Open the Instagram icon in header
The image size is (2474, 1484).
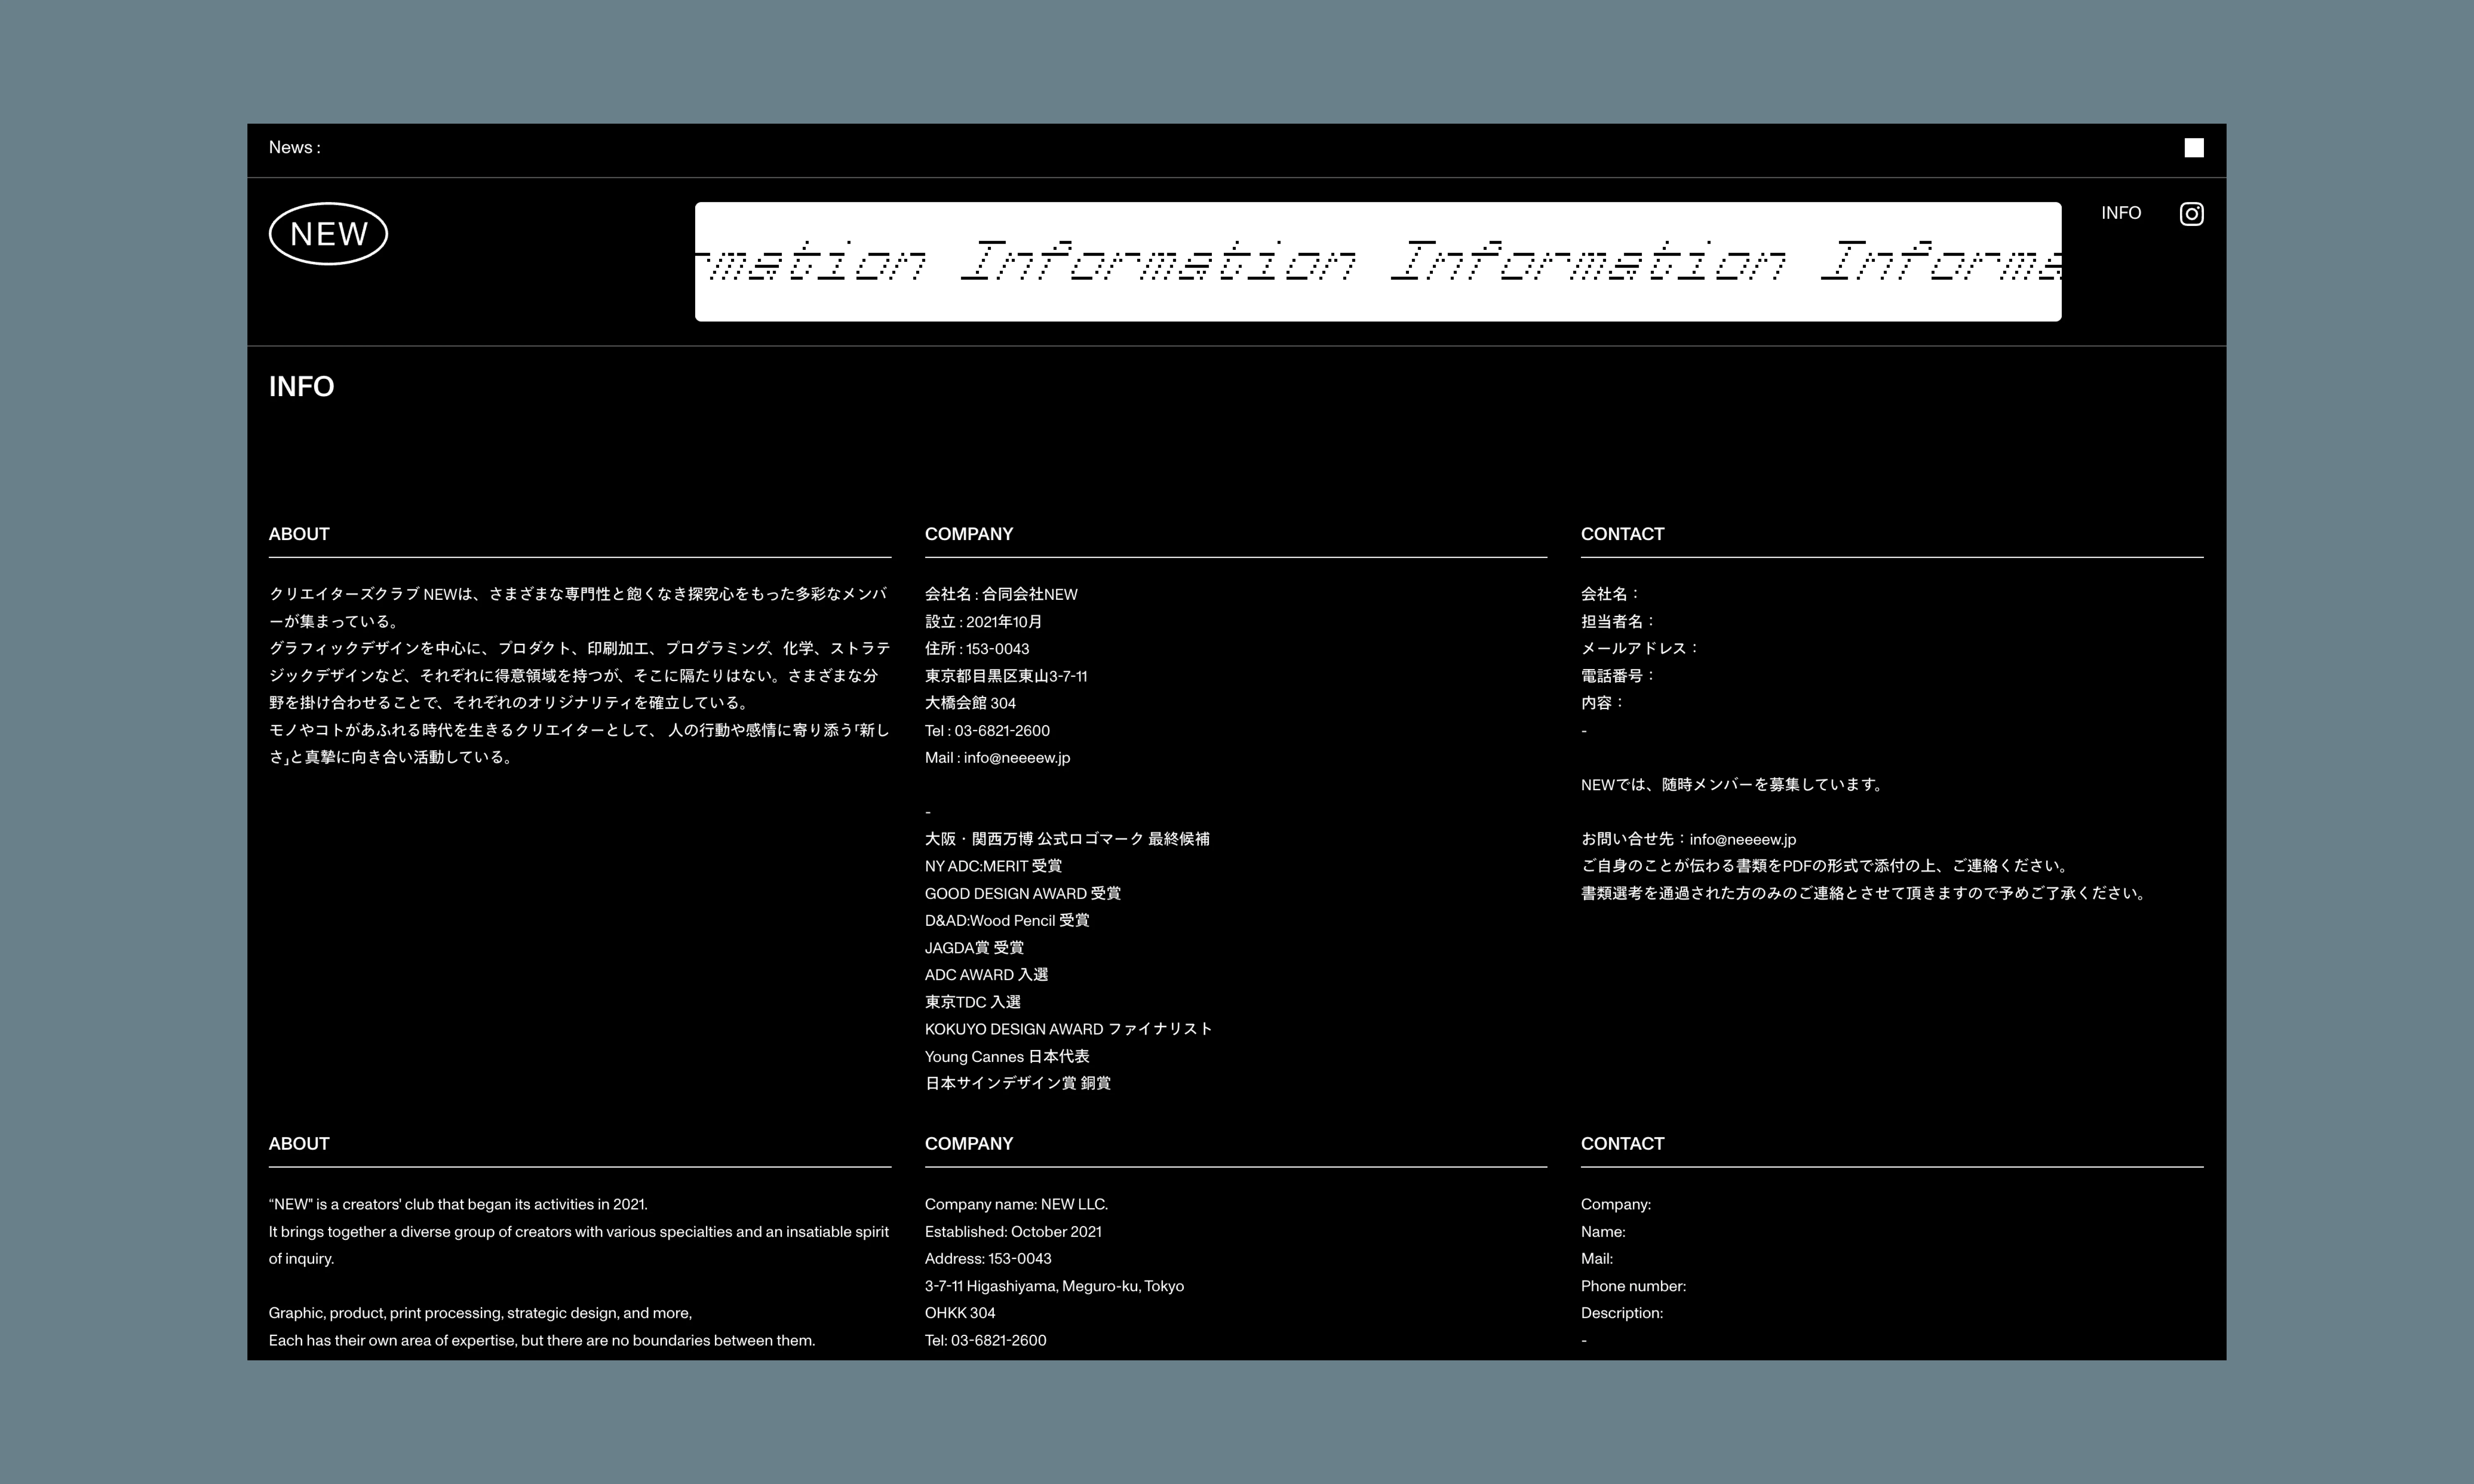point(2191,214)
